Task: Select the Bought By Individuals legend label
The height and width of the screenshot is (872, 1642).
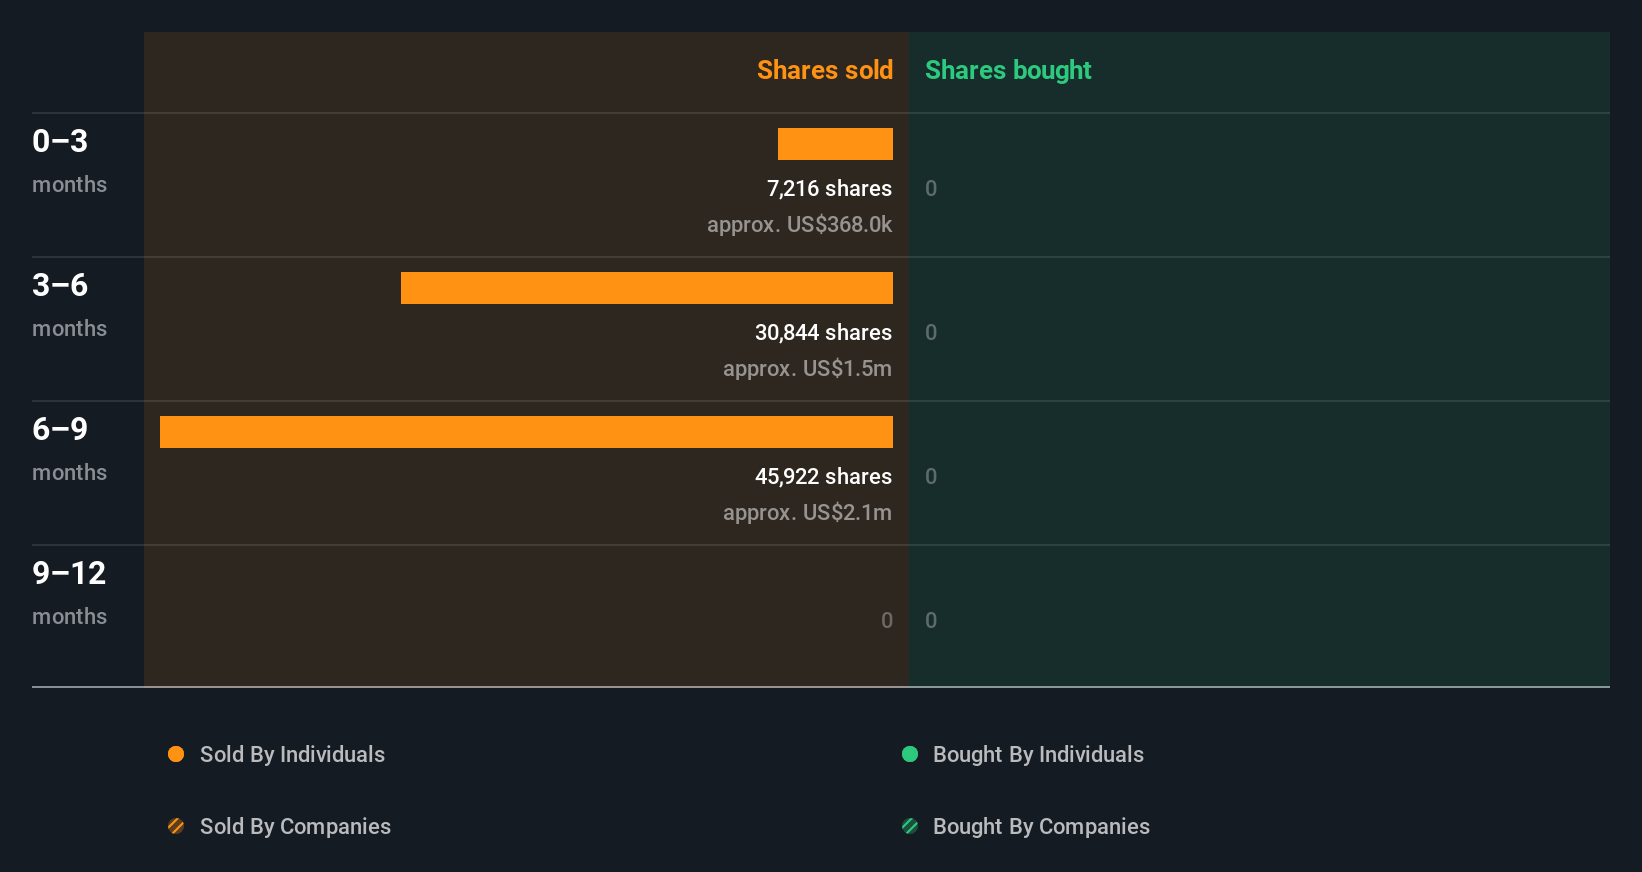Action: tap(1038, 754)
